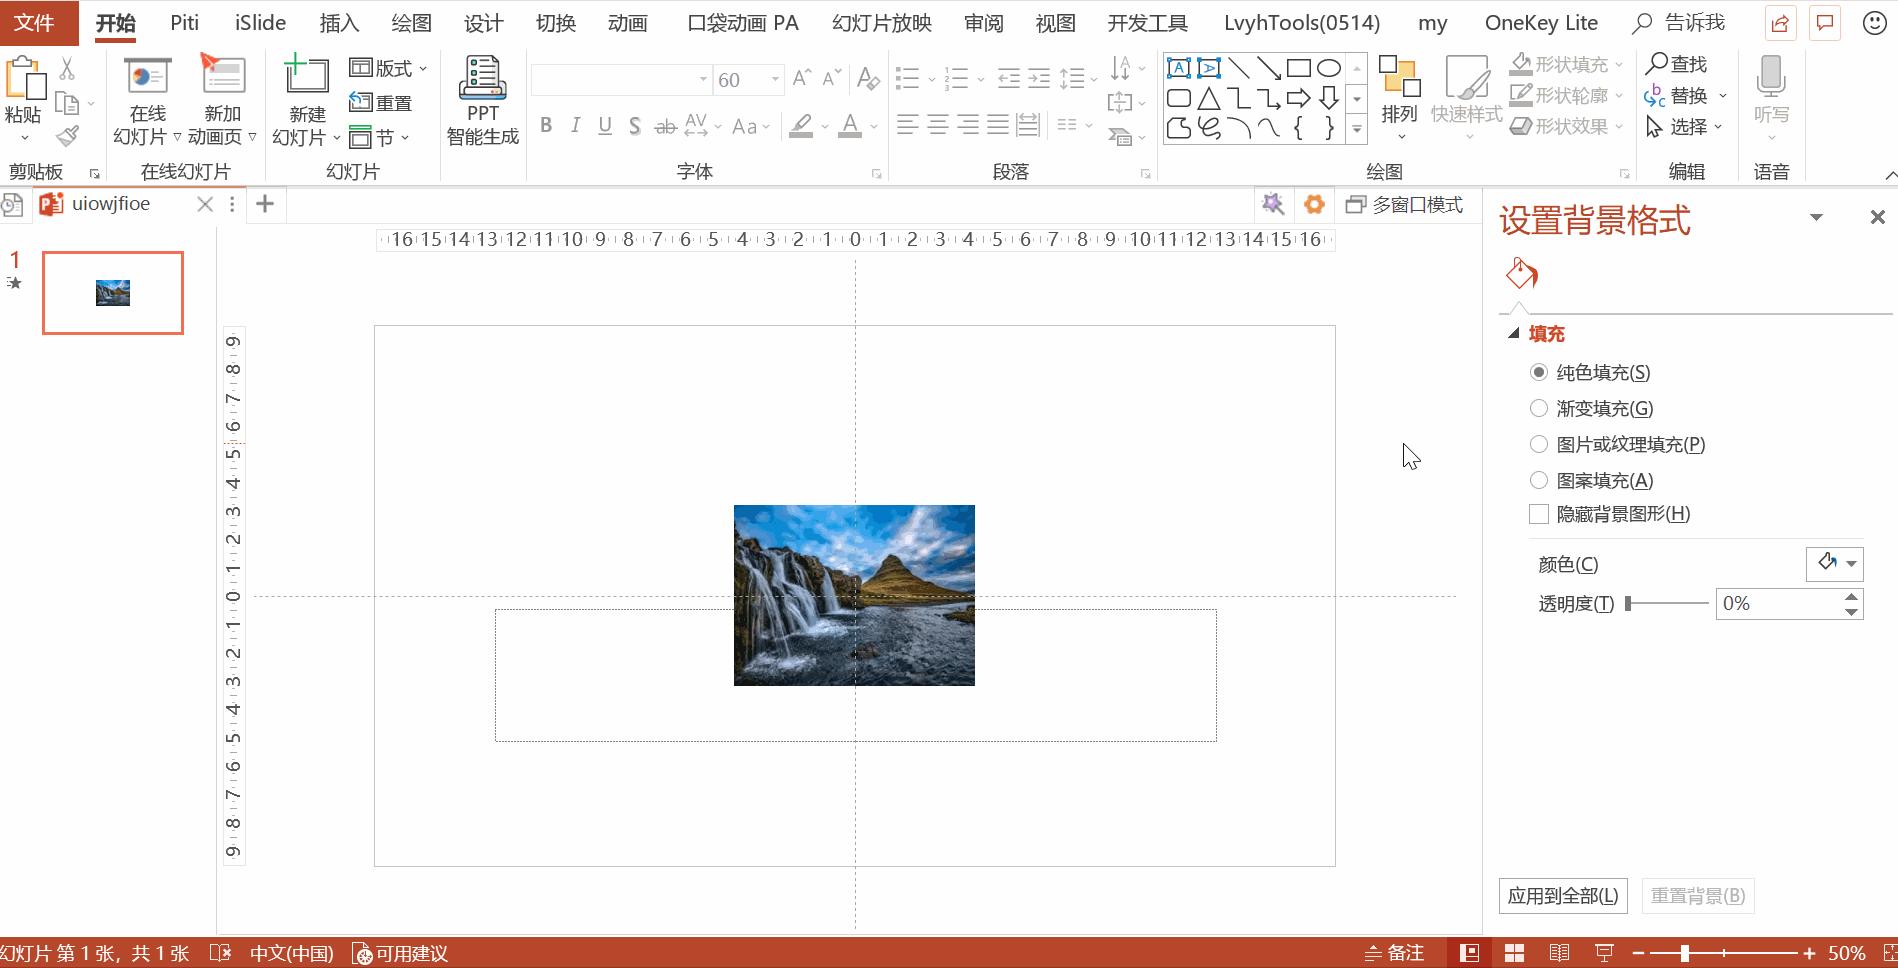Switch to slide sorter view in status bar
The image size is (1898, 968).
(x=1514, y=953)
